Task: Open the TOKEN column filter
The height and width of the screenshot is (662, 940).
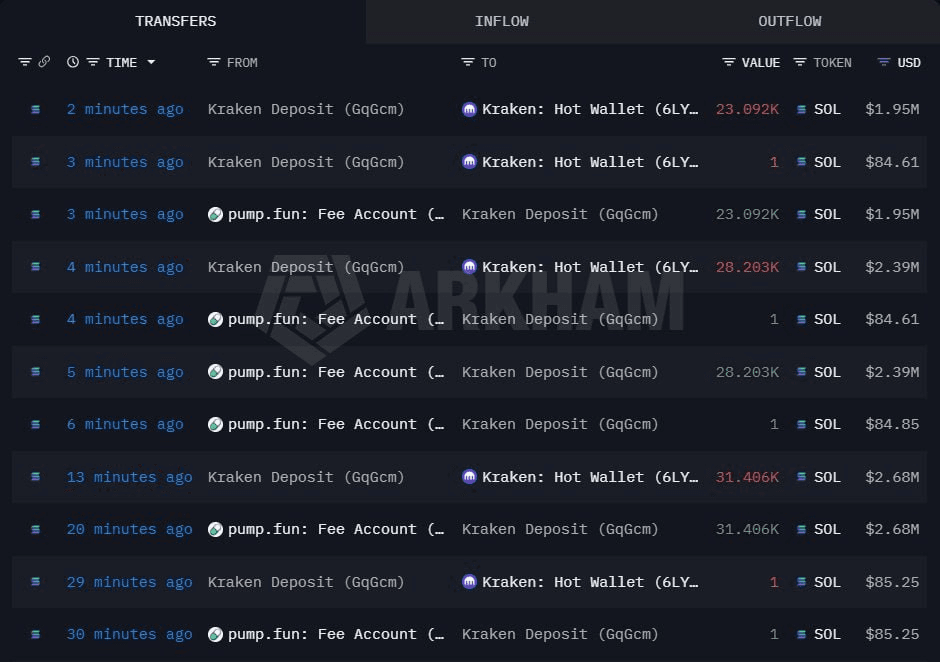Action: point(800,62)
